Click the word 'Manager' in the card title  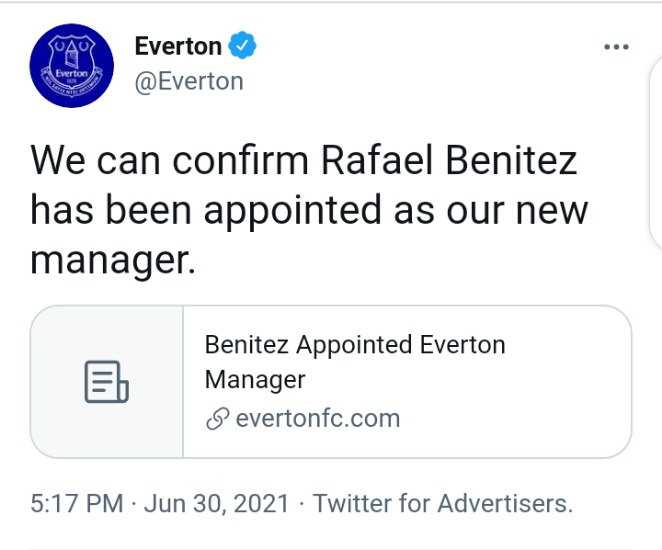[x=255, y=379]
